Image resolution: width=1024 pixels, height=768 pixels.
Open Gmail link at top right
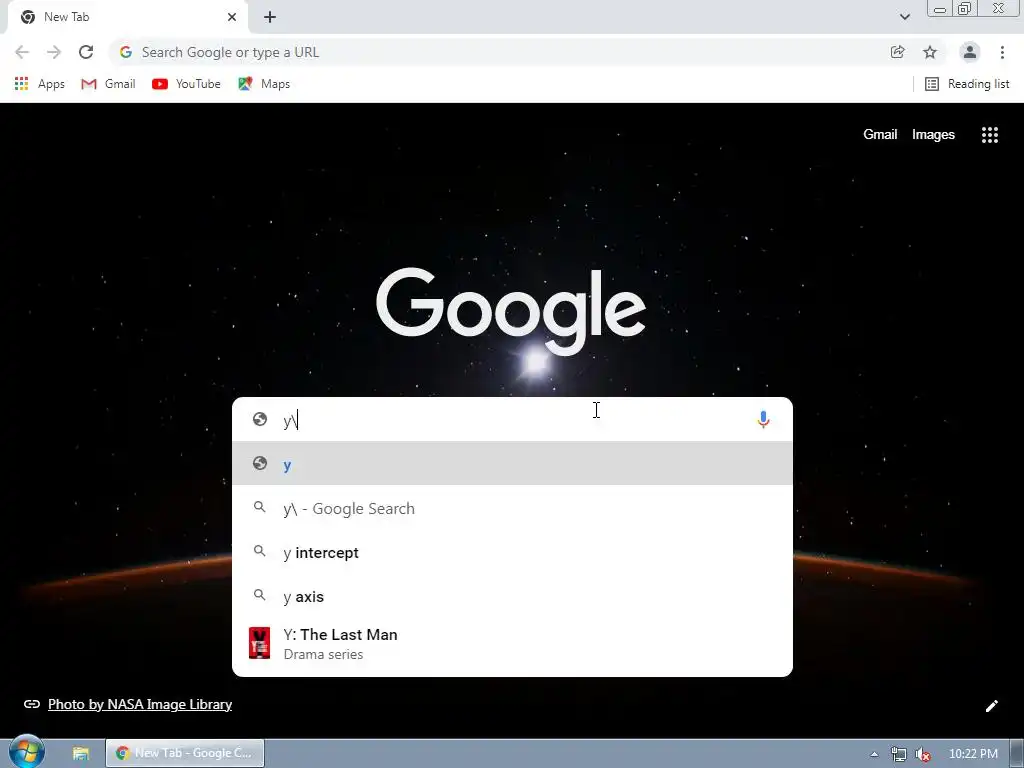[880, 135]
